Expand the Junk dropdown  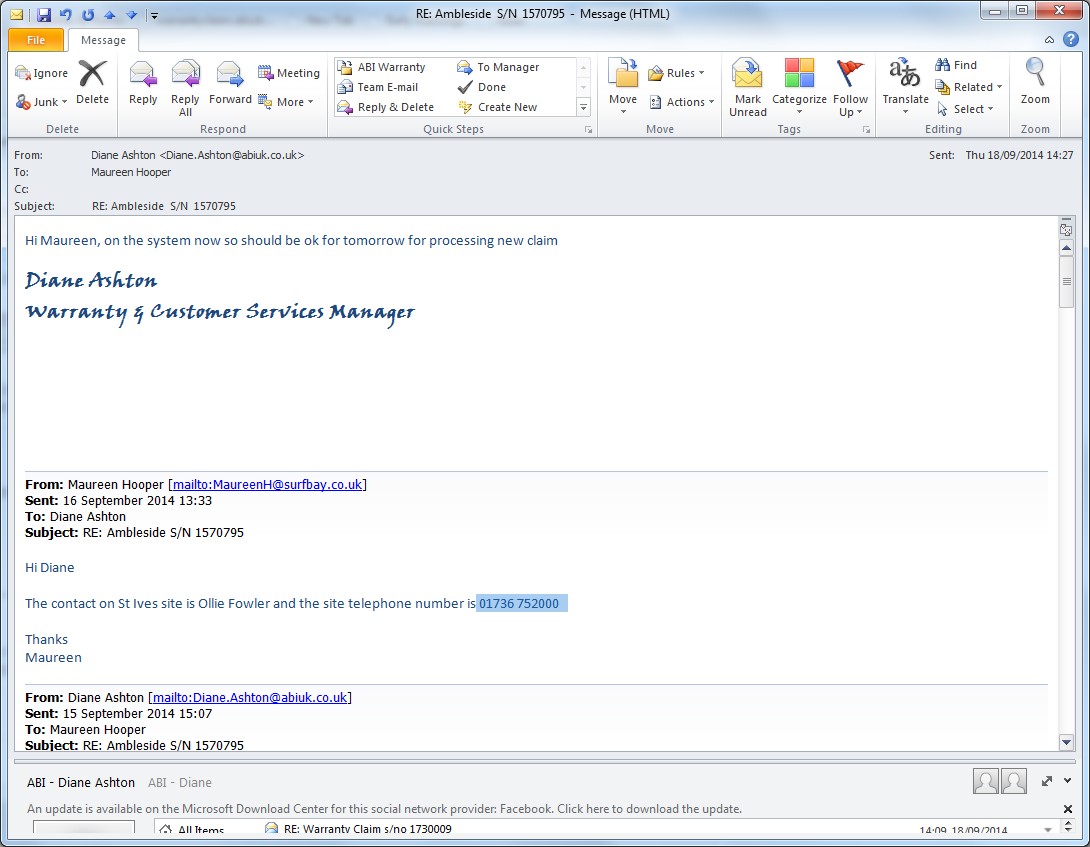coord(42,102)
